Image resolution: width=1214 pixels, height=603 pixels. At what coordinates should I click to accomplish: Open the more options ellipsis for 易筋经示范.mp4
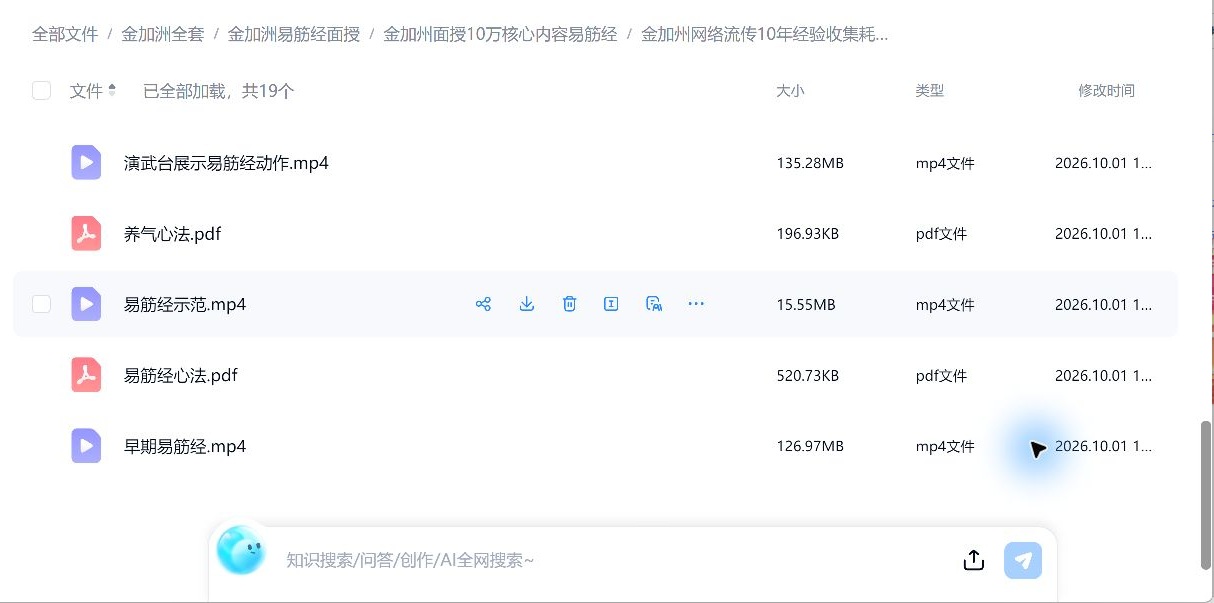point(696,304)
